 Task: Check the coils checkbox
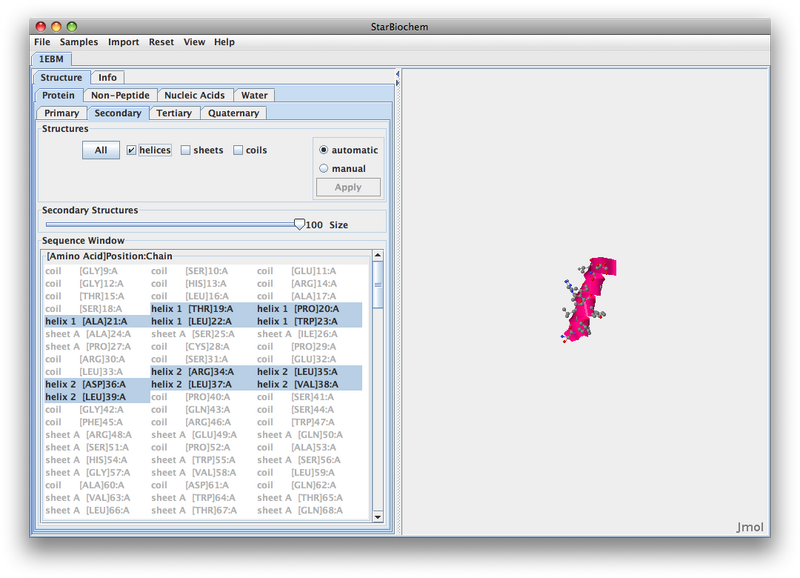[238, 151]
